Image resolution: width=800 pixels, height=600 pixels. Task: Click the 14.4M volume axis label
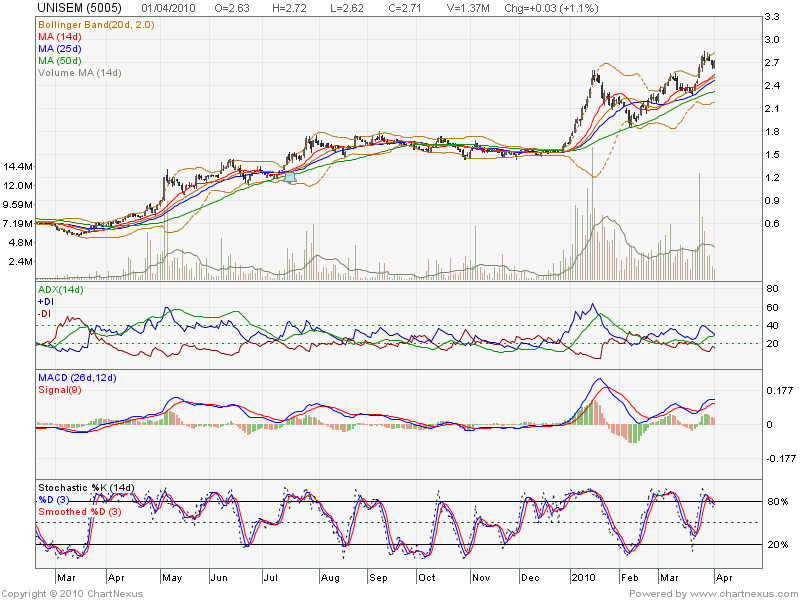click(x=18, y=166)
